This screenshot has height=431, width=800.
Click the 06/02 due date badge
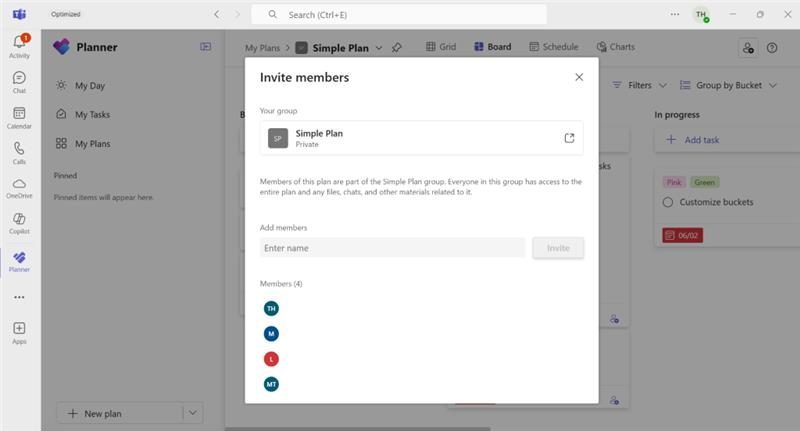683,235
